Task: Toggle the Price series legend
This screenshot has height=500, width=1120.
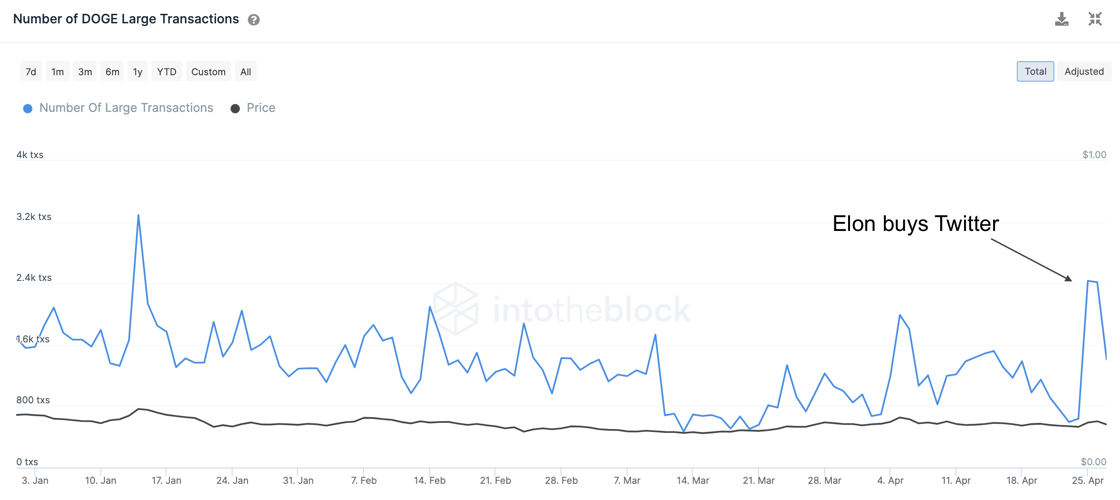Action: pos(260,108)
